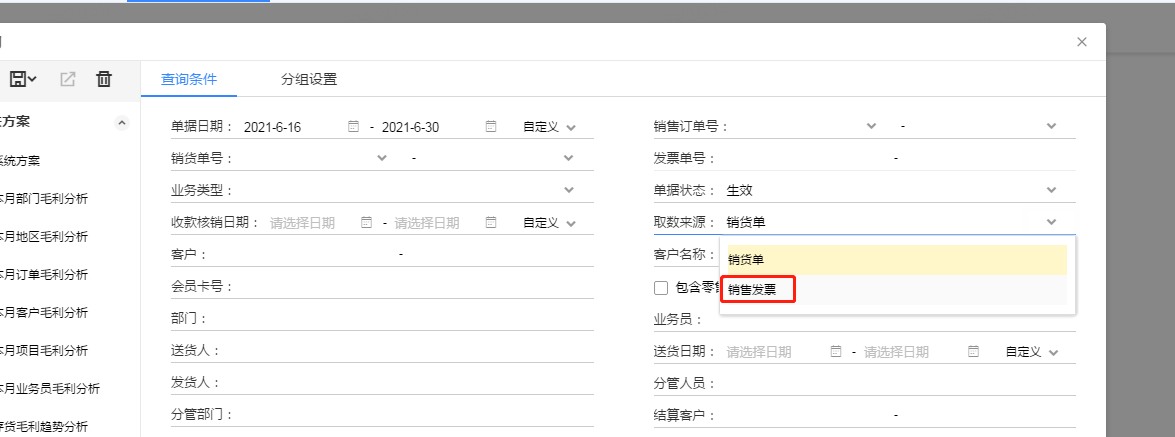The width and height of the screenshot is (1175, 437).
Task: Open 收款核销日期 自定义 range dropdown
Action: (x=550, y=223)
